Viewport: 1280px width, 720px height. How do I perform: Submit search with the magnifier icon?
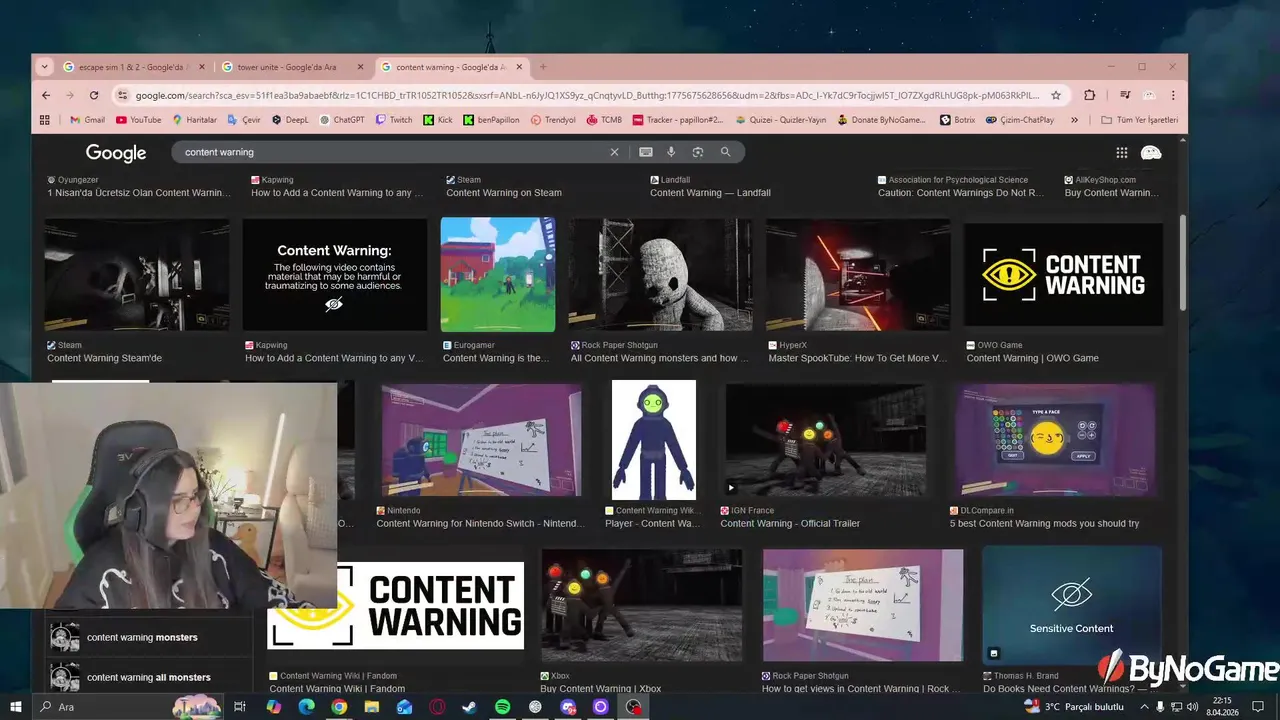(725, 152)
